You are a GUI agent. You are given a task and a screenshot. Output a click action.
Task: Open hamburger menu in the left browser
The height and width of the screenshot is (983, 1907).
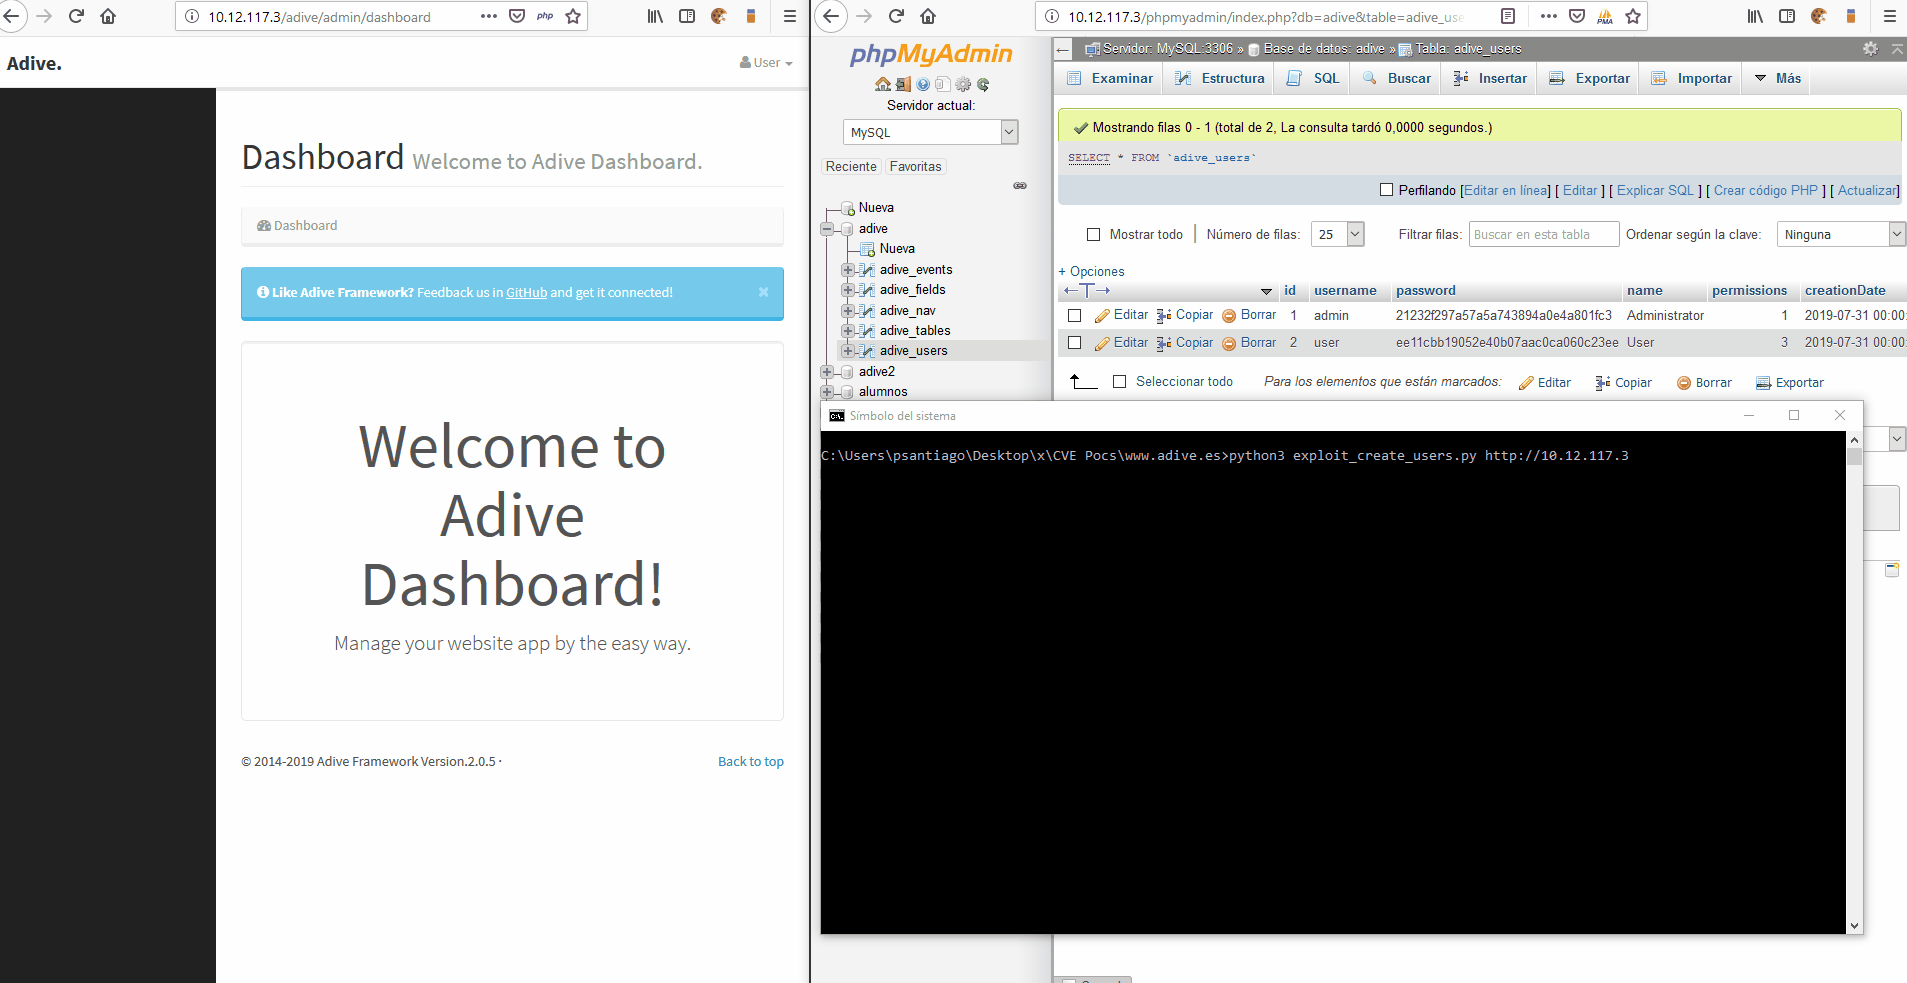pos(789,16)
